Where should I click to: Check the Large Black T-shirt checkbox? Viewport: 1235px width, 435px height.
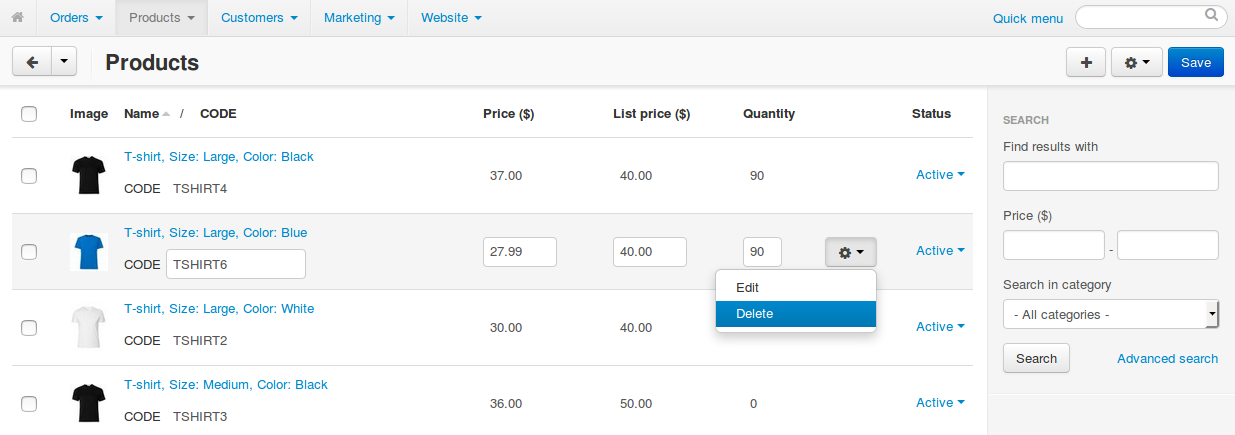(29, 176)
